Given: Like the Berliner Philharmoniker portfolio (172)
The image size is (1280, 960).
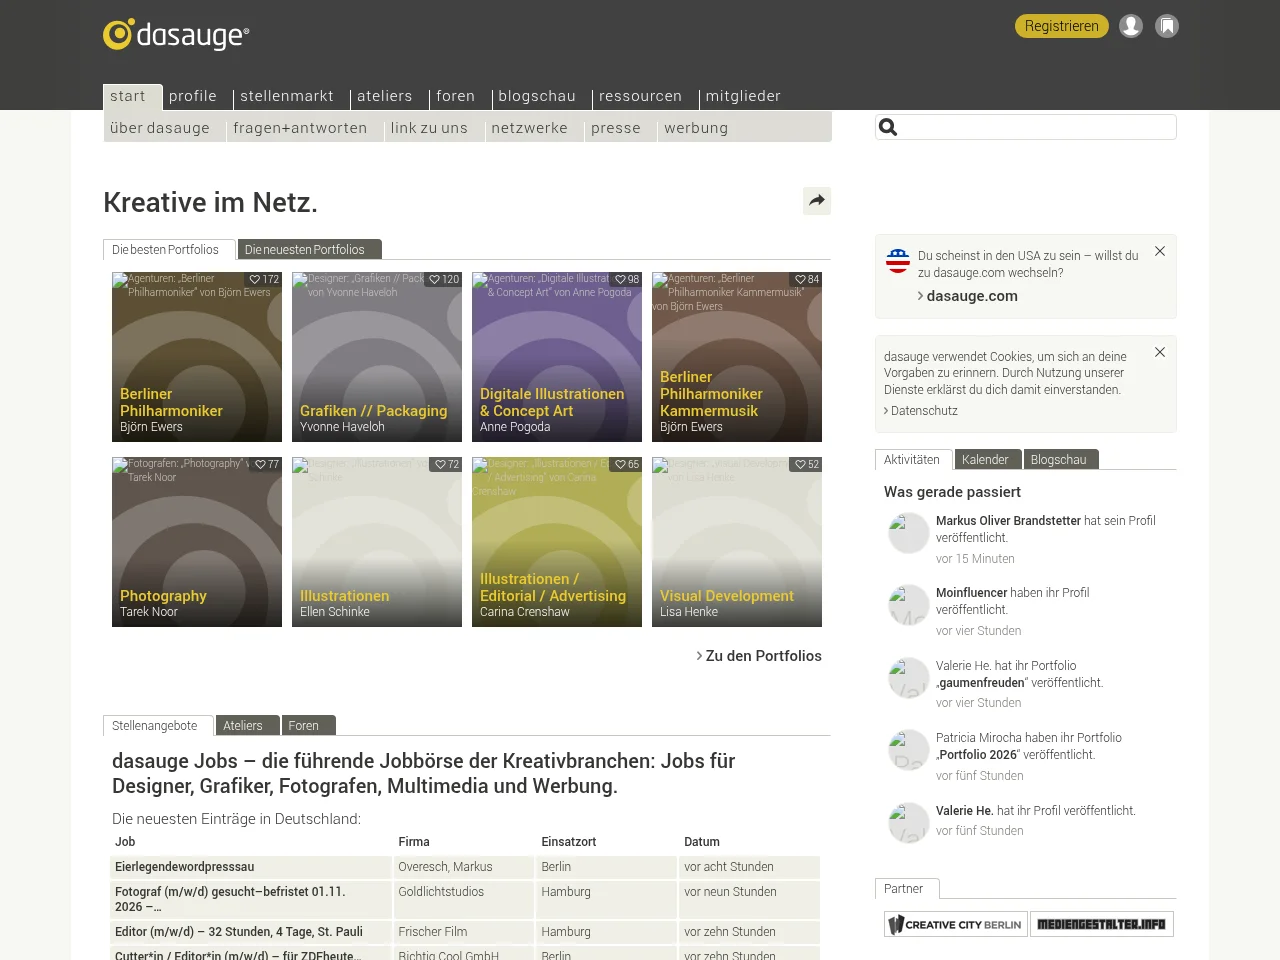Looking at the screenshot, I should tap(264, 280).
